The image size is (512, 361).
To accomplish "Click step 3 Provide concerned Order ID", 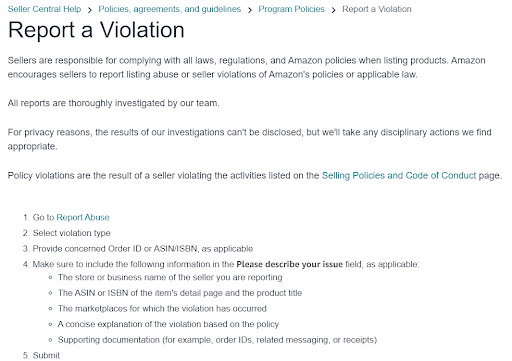I will click(x=143, y=249).
